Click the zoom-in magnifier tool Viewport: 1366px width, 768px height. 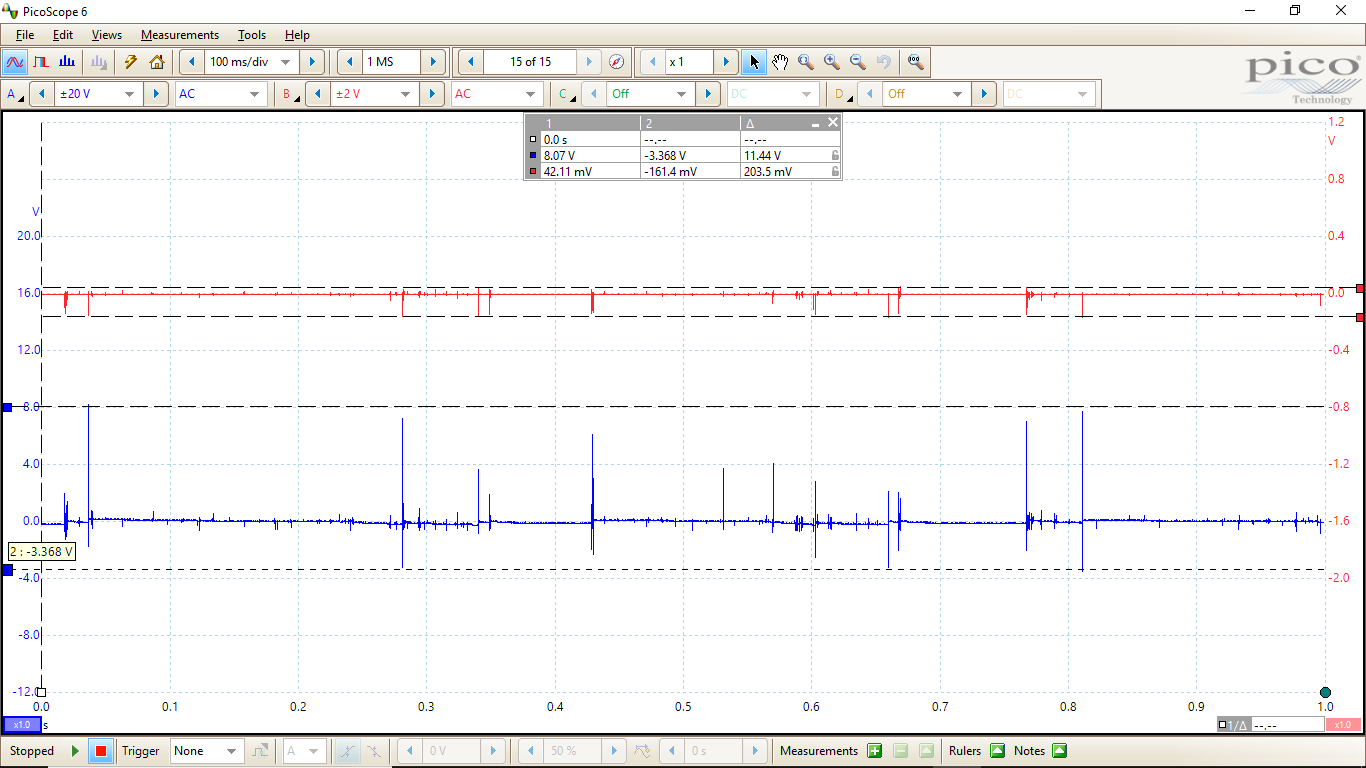tap(831, 62)
